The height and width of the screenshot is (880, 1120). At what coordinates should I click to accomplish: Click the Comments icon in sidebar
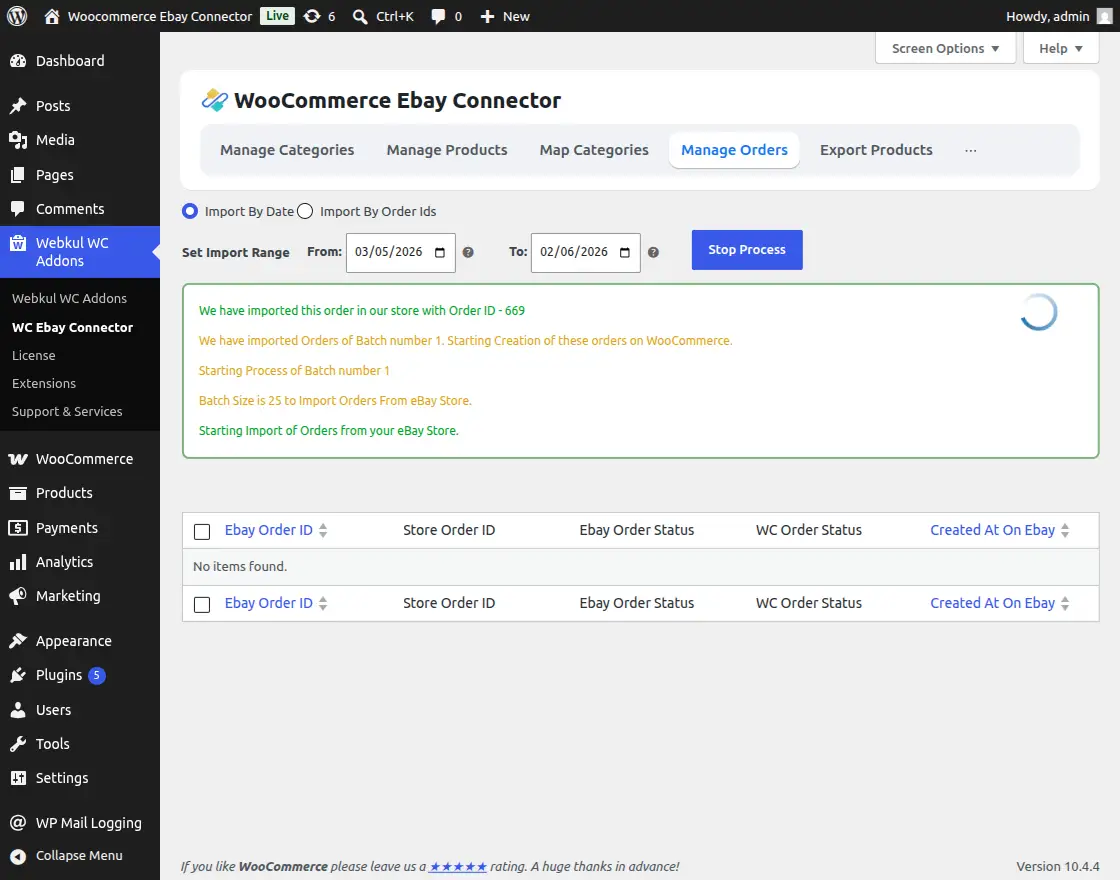click(x=19, y=209)
